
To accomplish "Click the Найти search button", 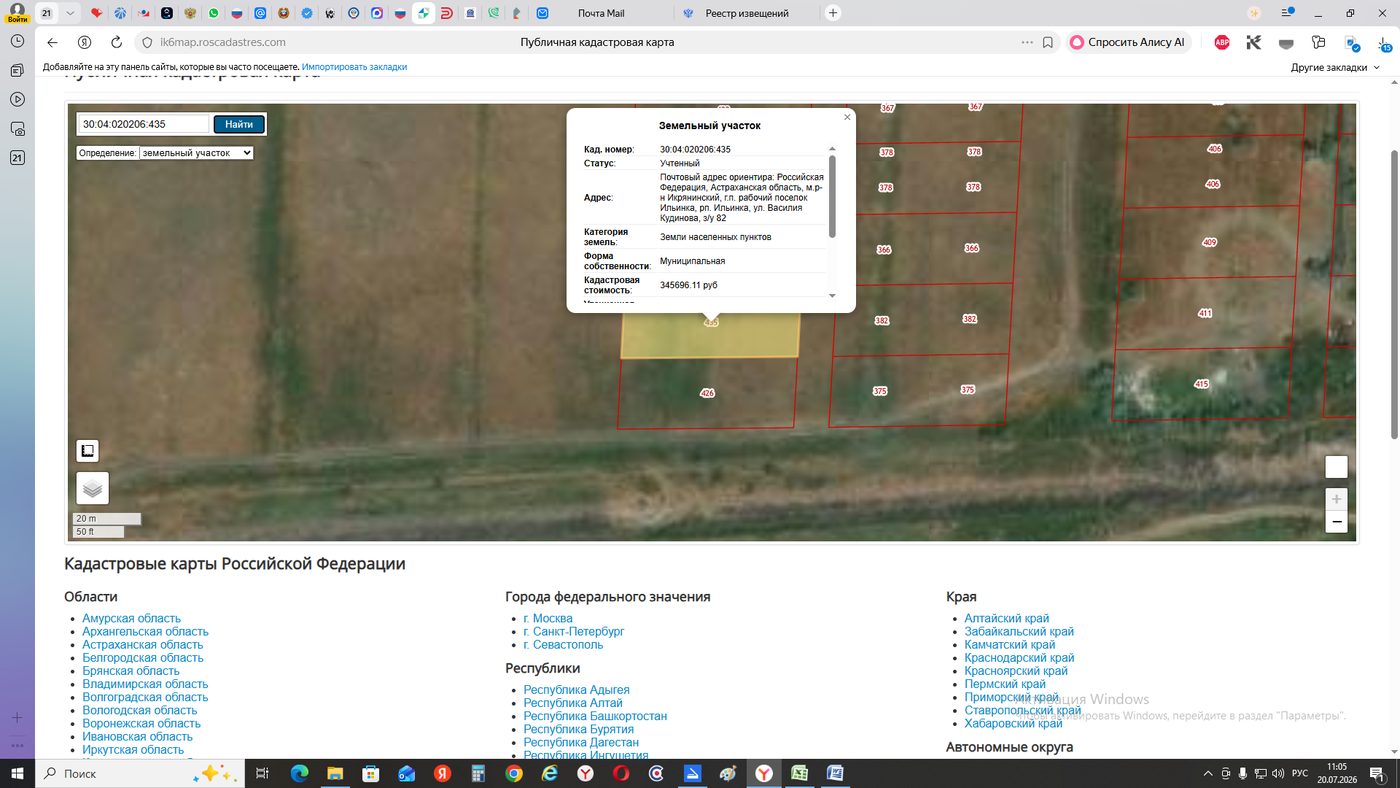I will coord(239,124).
